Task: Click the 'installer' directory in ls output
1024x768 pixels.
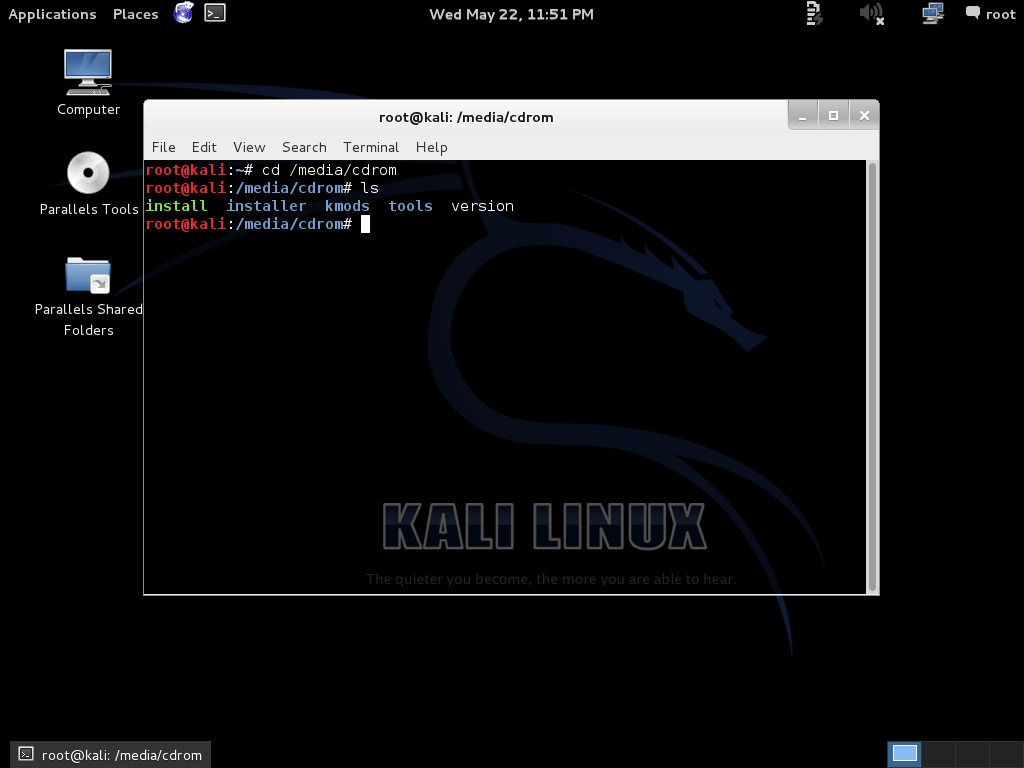Action: click(266, 206)
